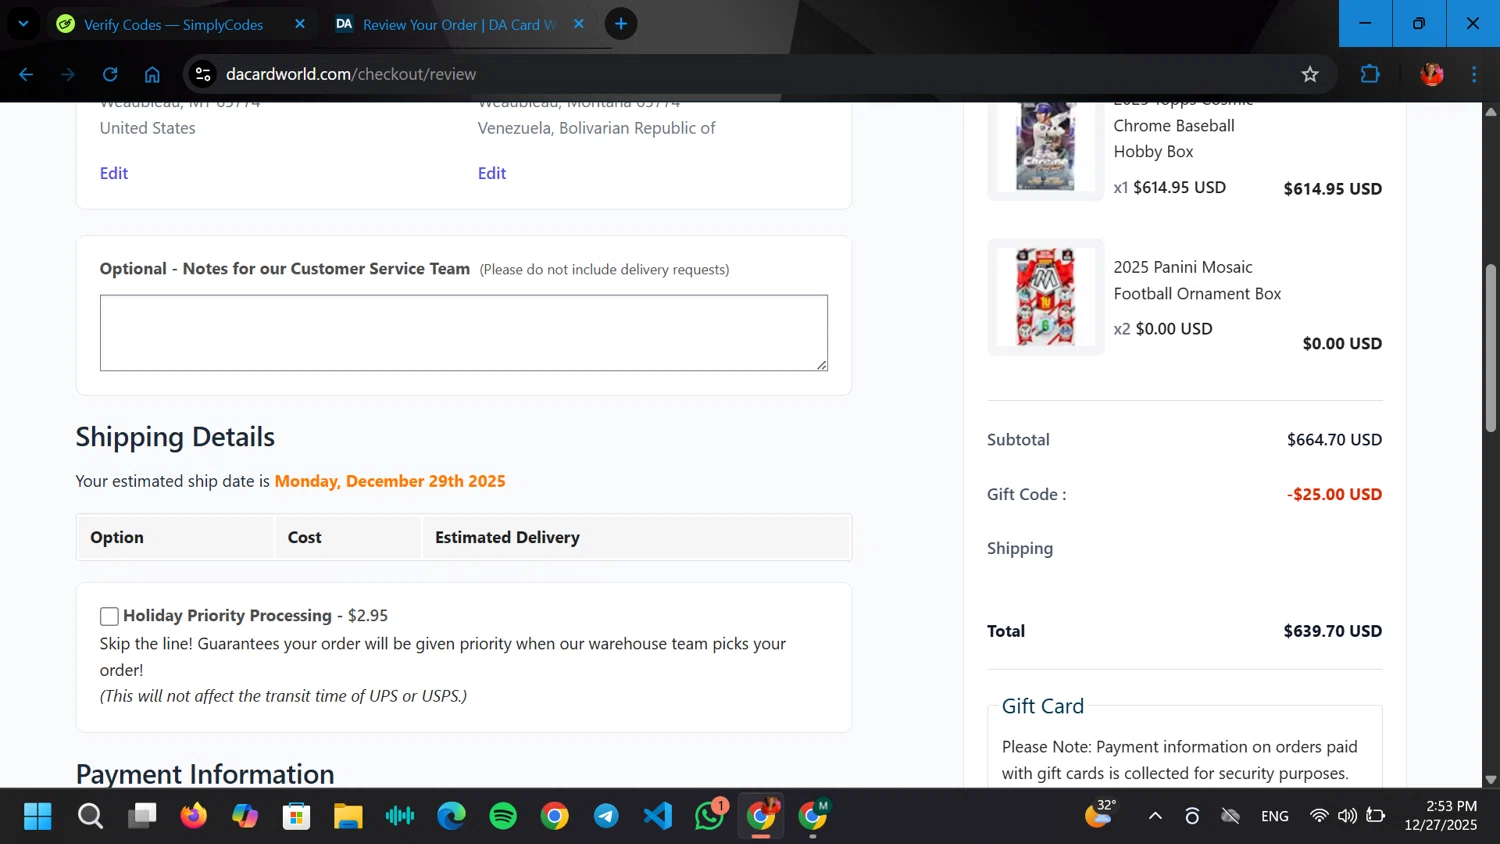Open Visual Studio Code from taskbar

[x=658, y=816]
